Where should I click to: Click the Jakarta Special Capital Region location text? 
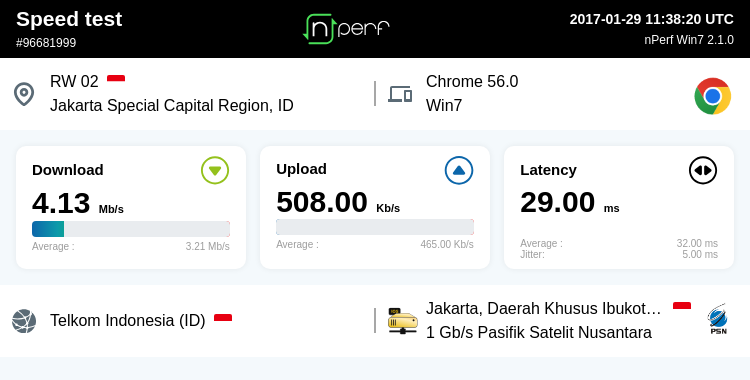pyautogui.click(x=172, y=105)
